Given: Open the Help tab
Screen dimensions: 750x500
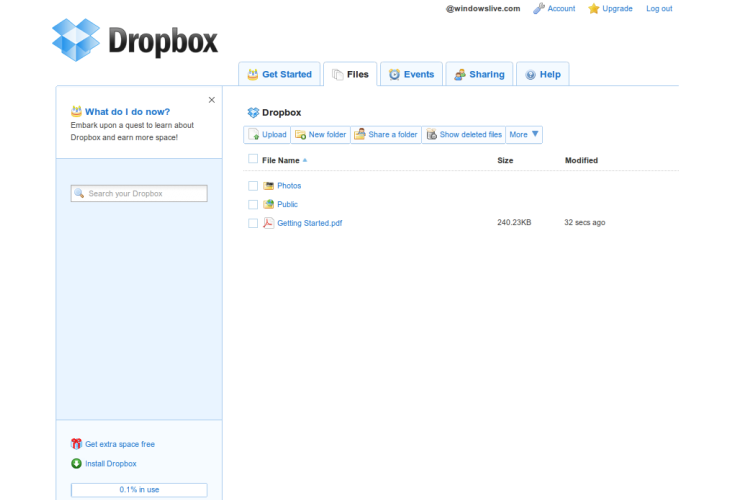Looking at the screenshot, I should [x=543, y=74].
